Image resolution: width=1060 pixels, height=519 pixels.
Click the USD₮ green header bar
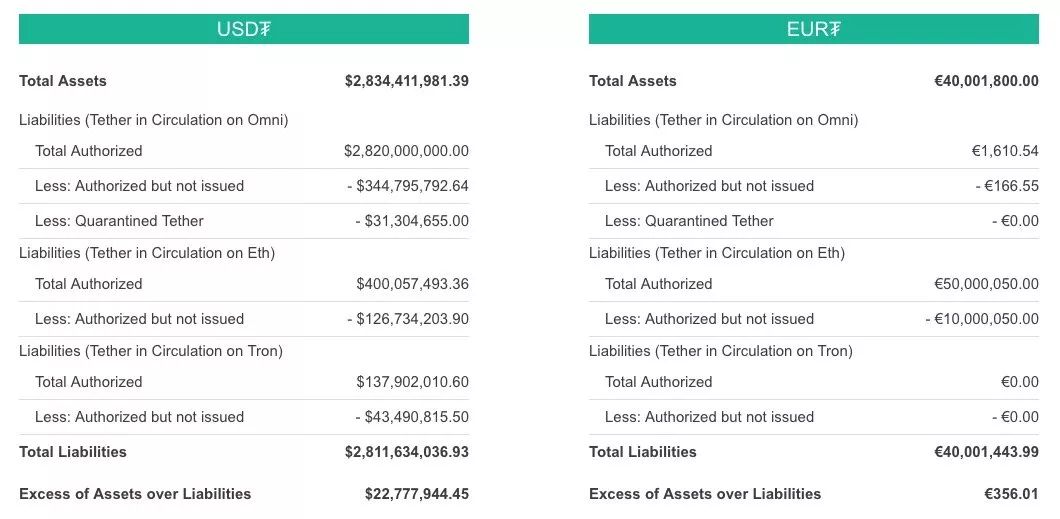coord(243,29)
